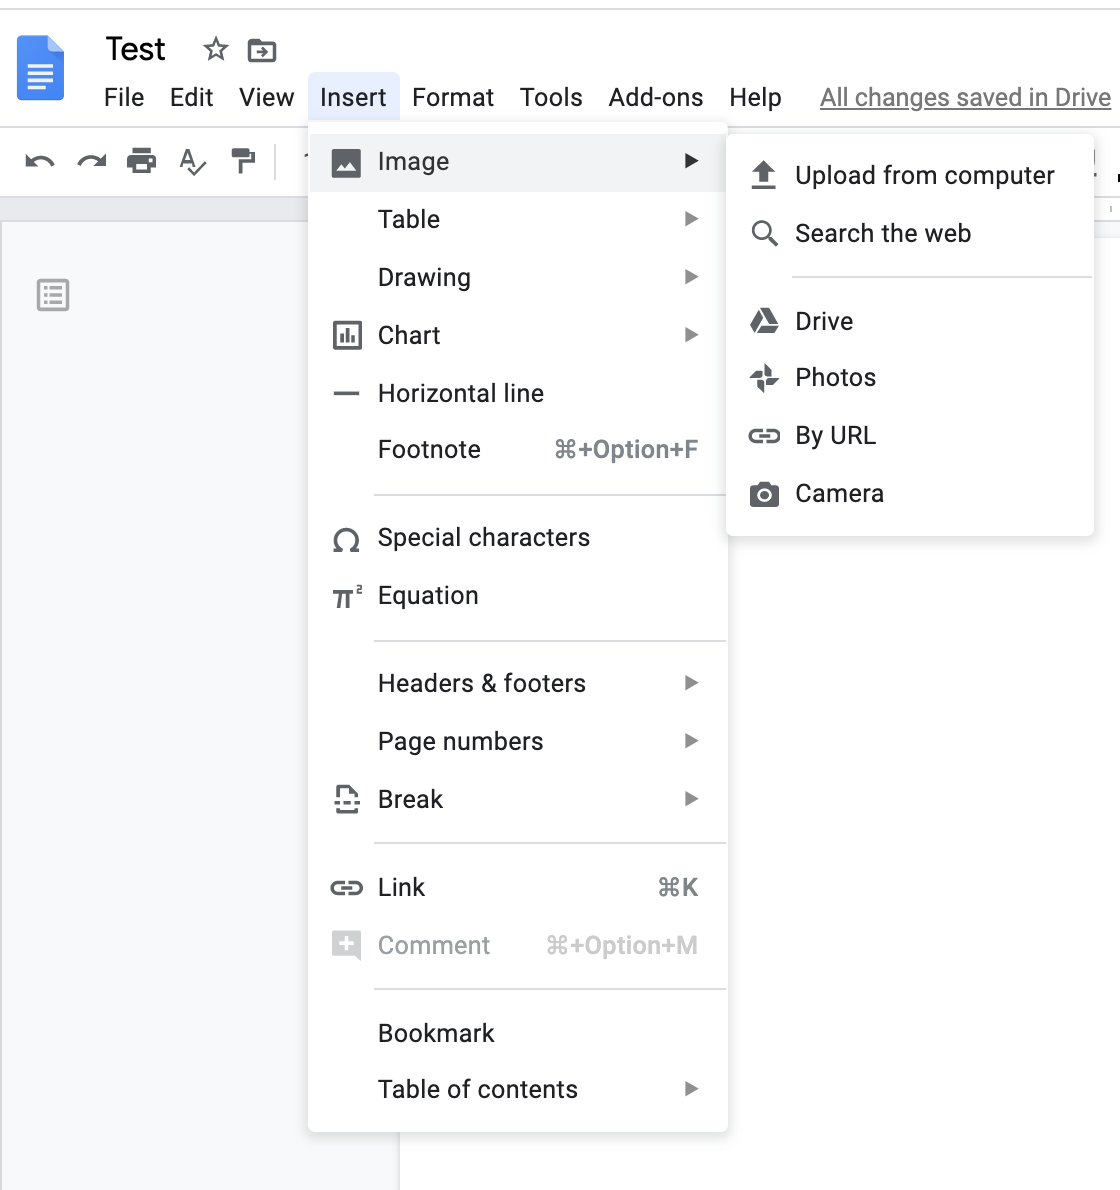The height and width of the screenshot is (1190, 1120).
Task: Open the Tools menu
Action: (551, 97)
